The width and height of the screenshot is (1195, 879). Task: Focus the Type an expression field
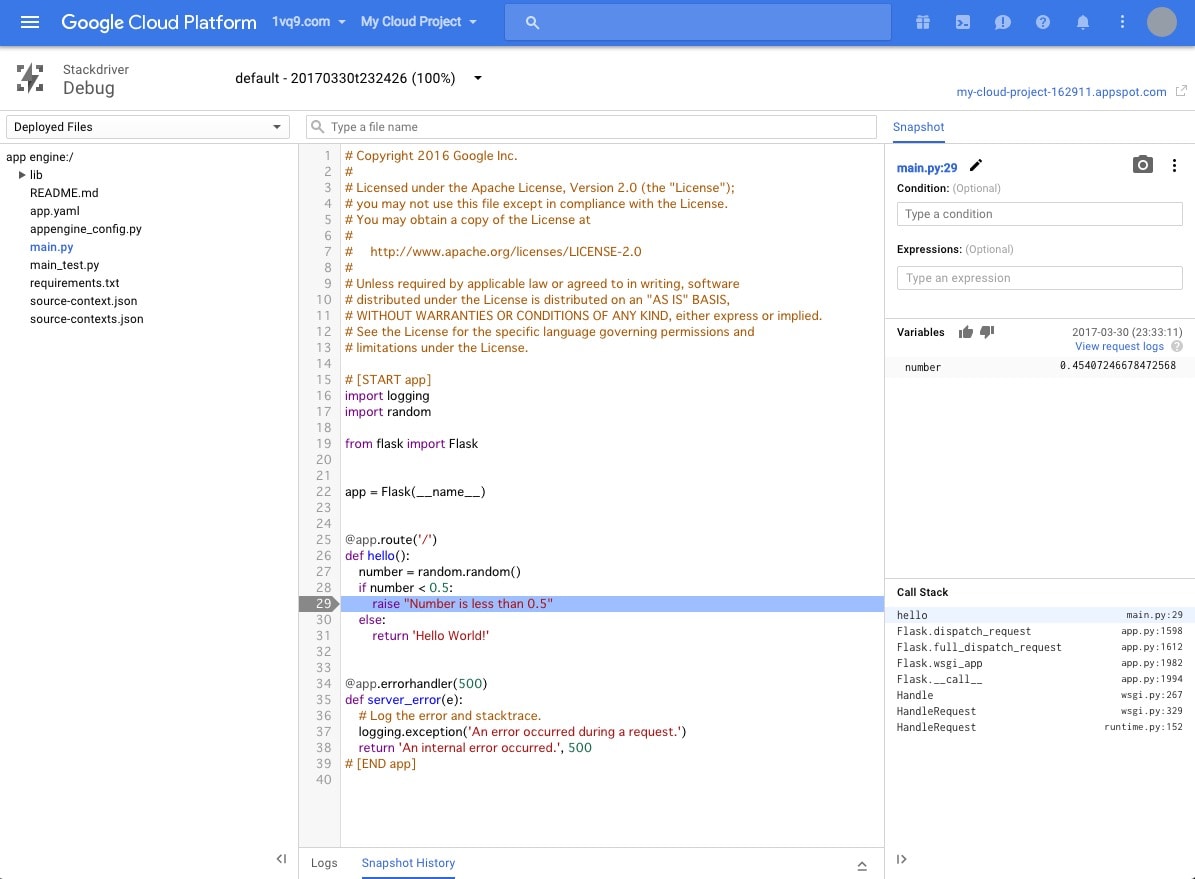click(x=1039, y=277)
